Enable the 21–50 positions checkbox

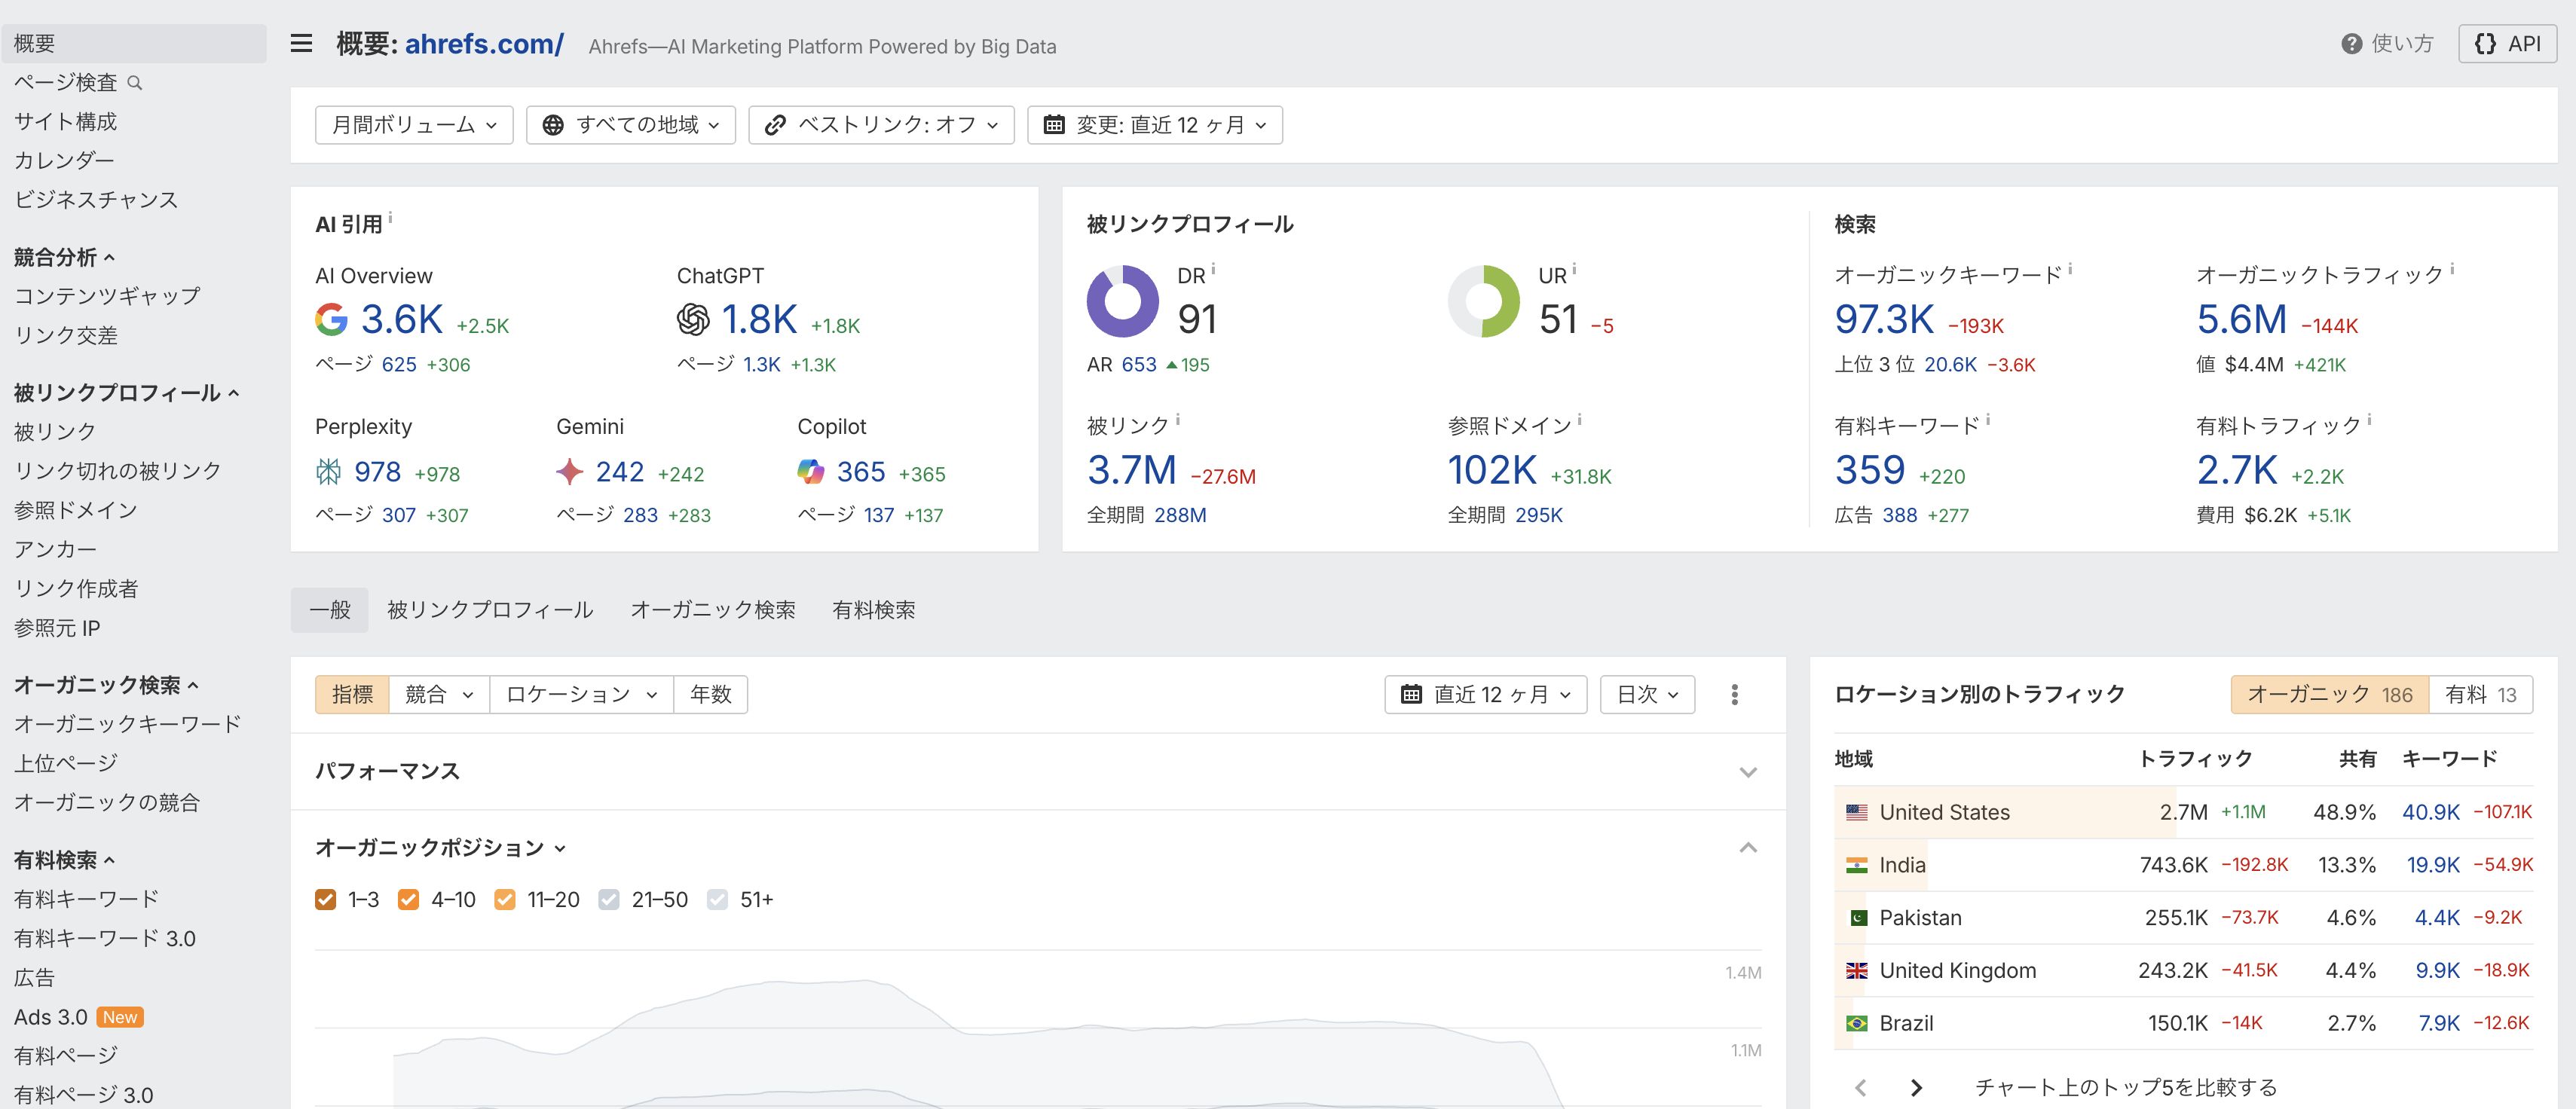pyautogui.click(x=609, y=899)
